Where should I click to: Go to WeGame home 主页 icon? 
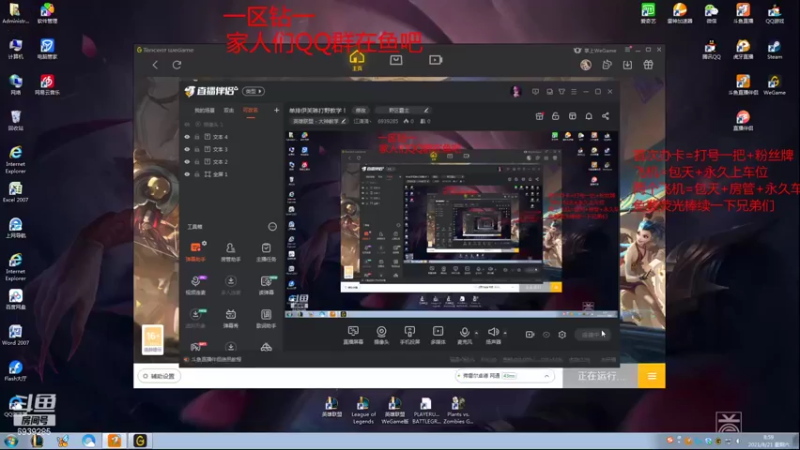357,61
